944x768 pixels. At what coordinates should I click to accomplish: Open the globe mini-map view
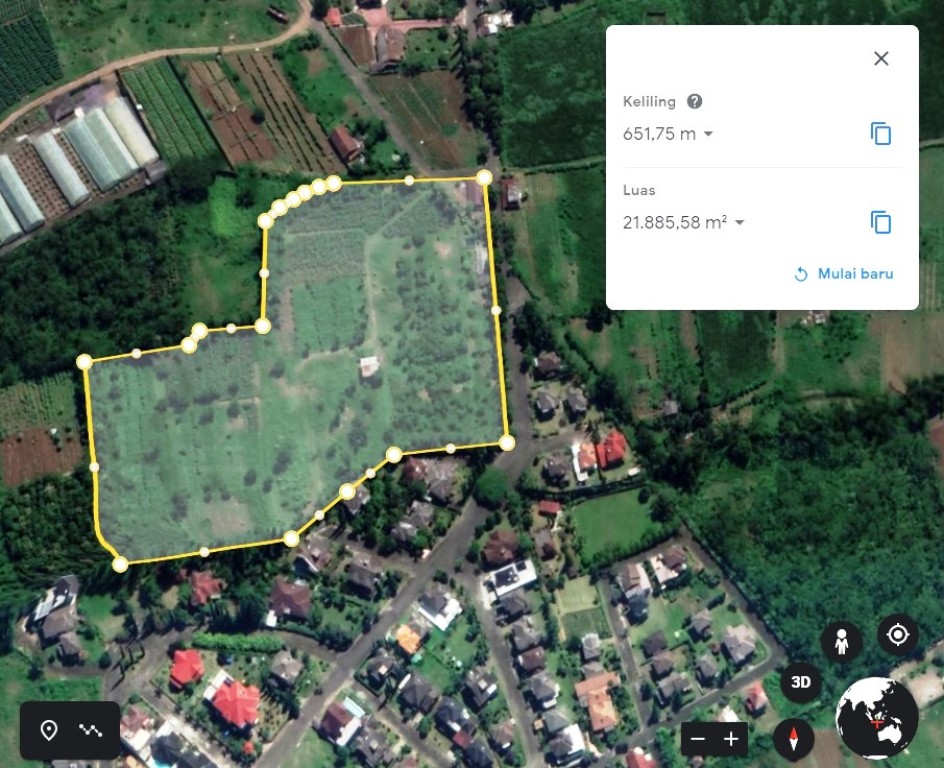[x=877, y=717]
